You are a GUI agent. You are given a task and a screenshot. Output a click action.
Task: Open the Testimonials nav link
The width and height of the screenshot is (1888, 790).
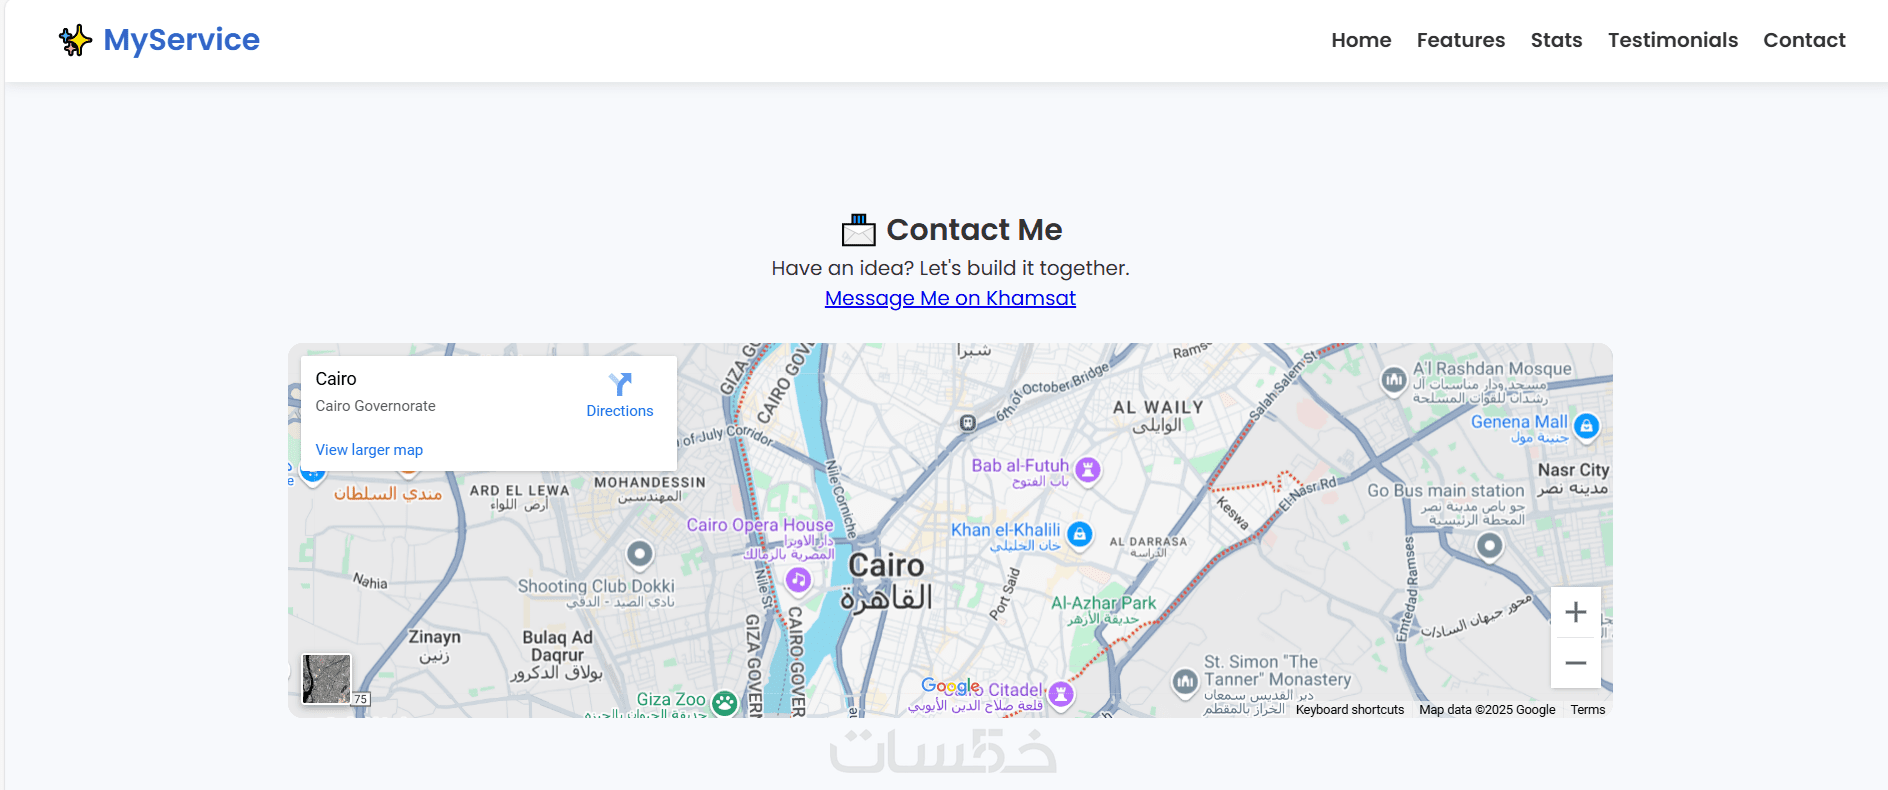1672,40
